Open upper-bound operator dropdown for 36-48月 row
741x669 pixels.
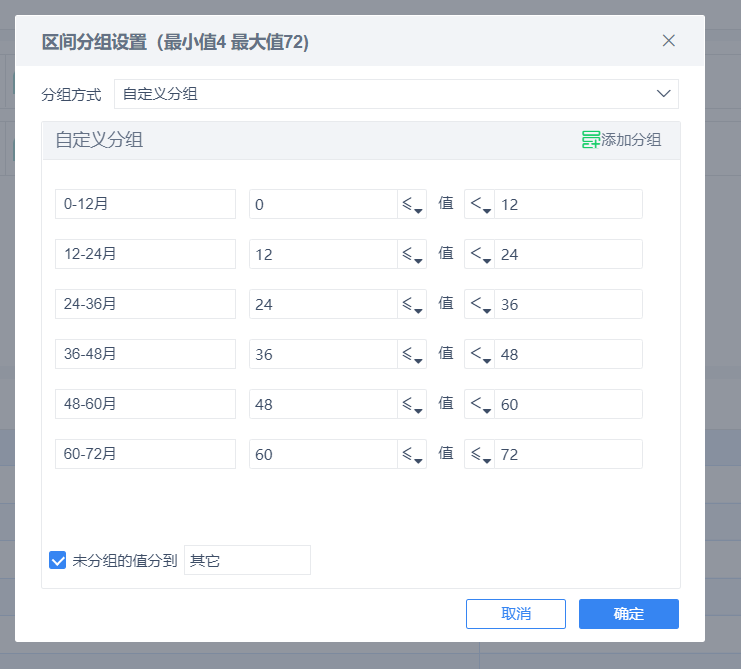point(480,354)
